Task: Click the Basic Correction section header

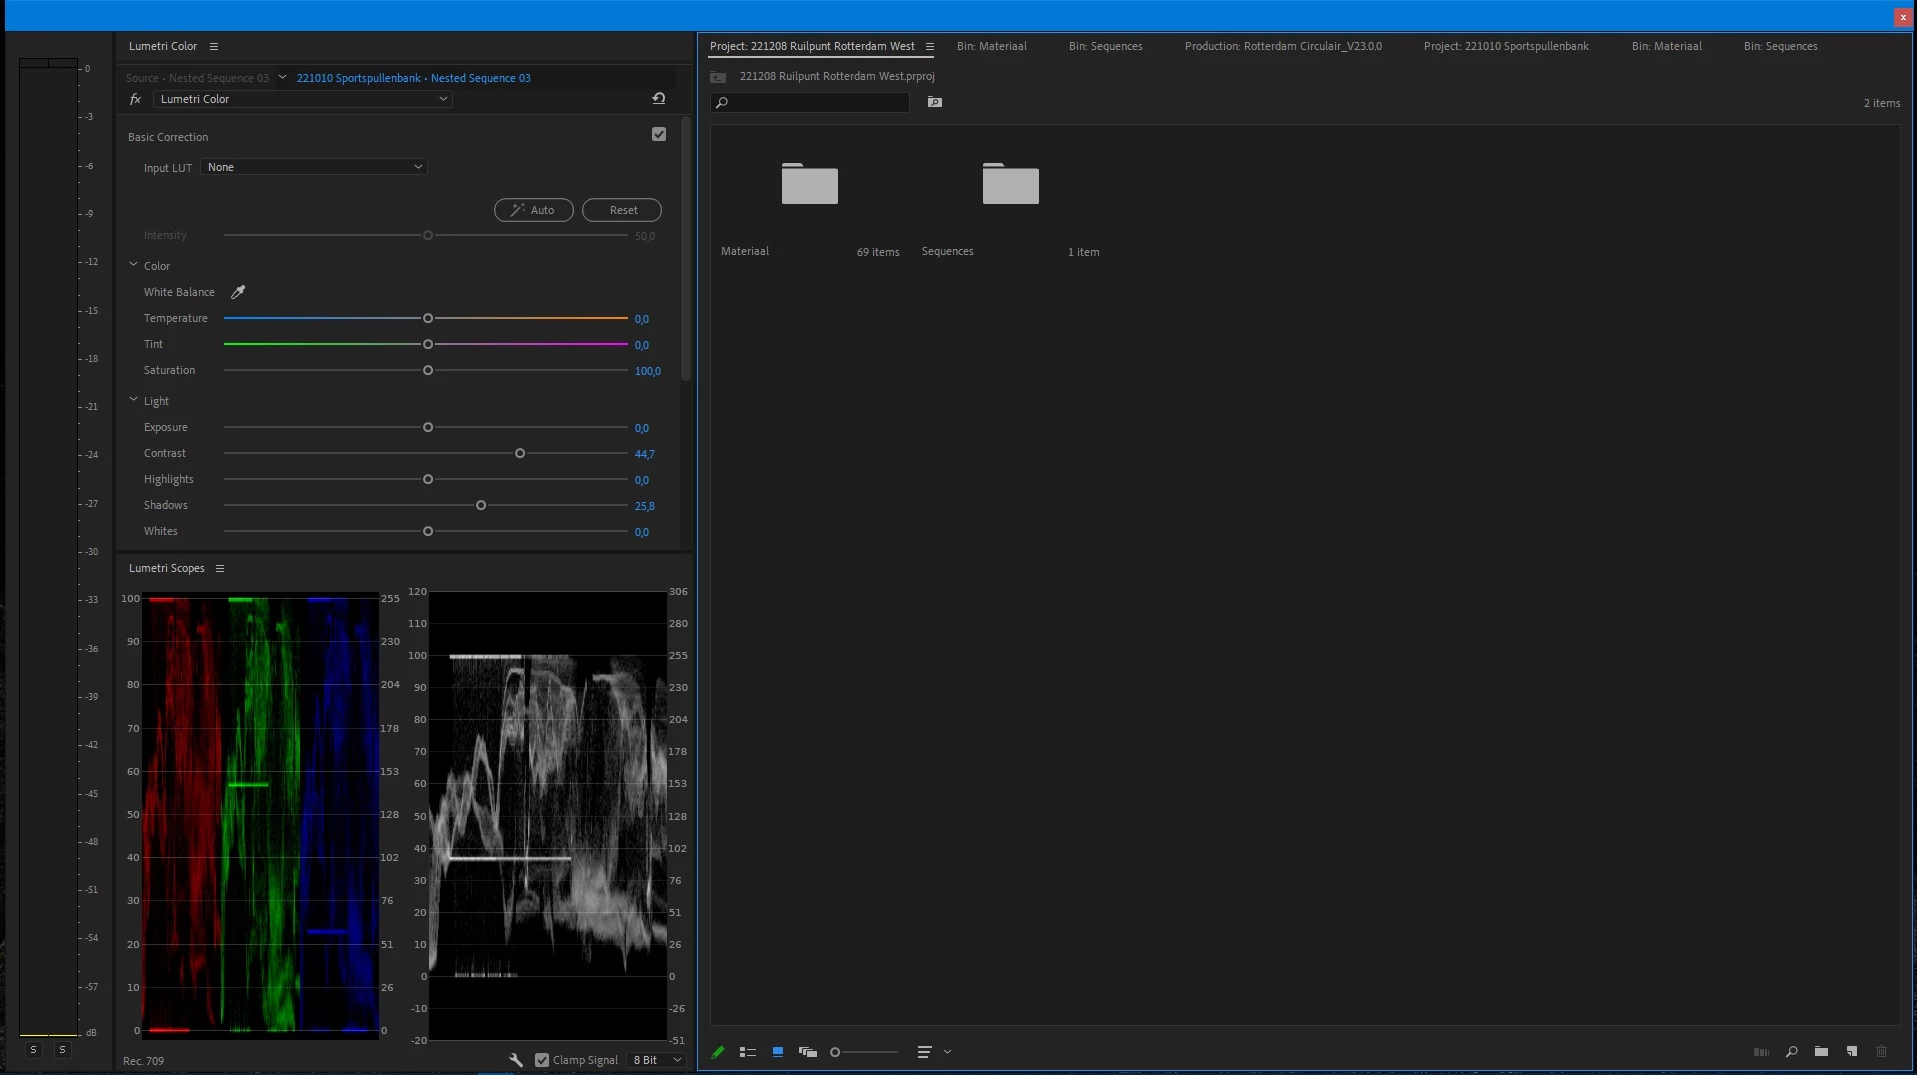Action: click(x=168, y=137)
